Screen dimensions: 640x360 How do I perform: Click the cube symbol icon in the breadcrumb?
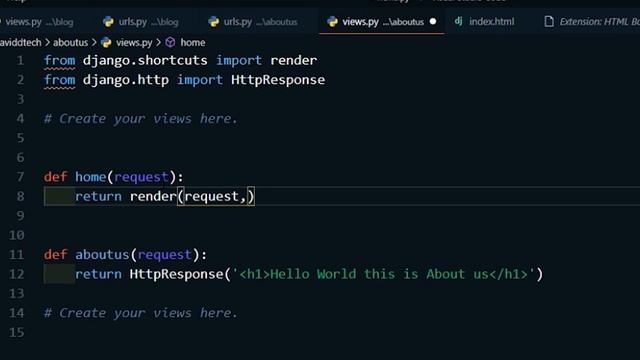point(170,42)
